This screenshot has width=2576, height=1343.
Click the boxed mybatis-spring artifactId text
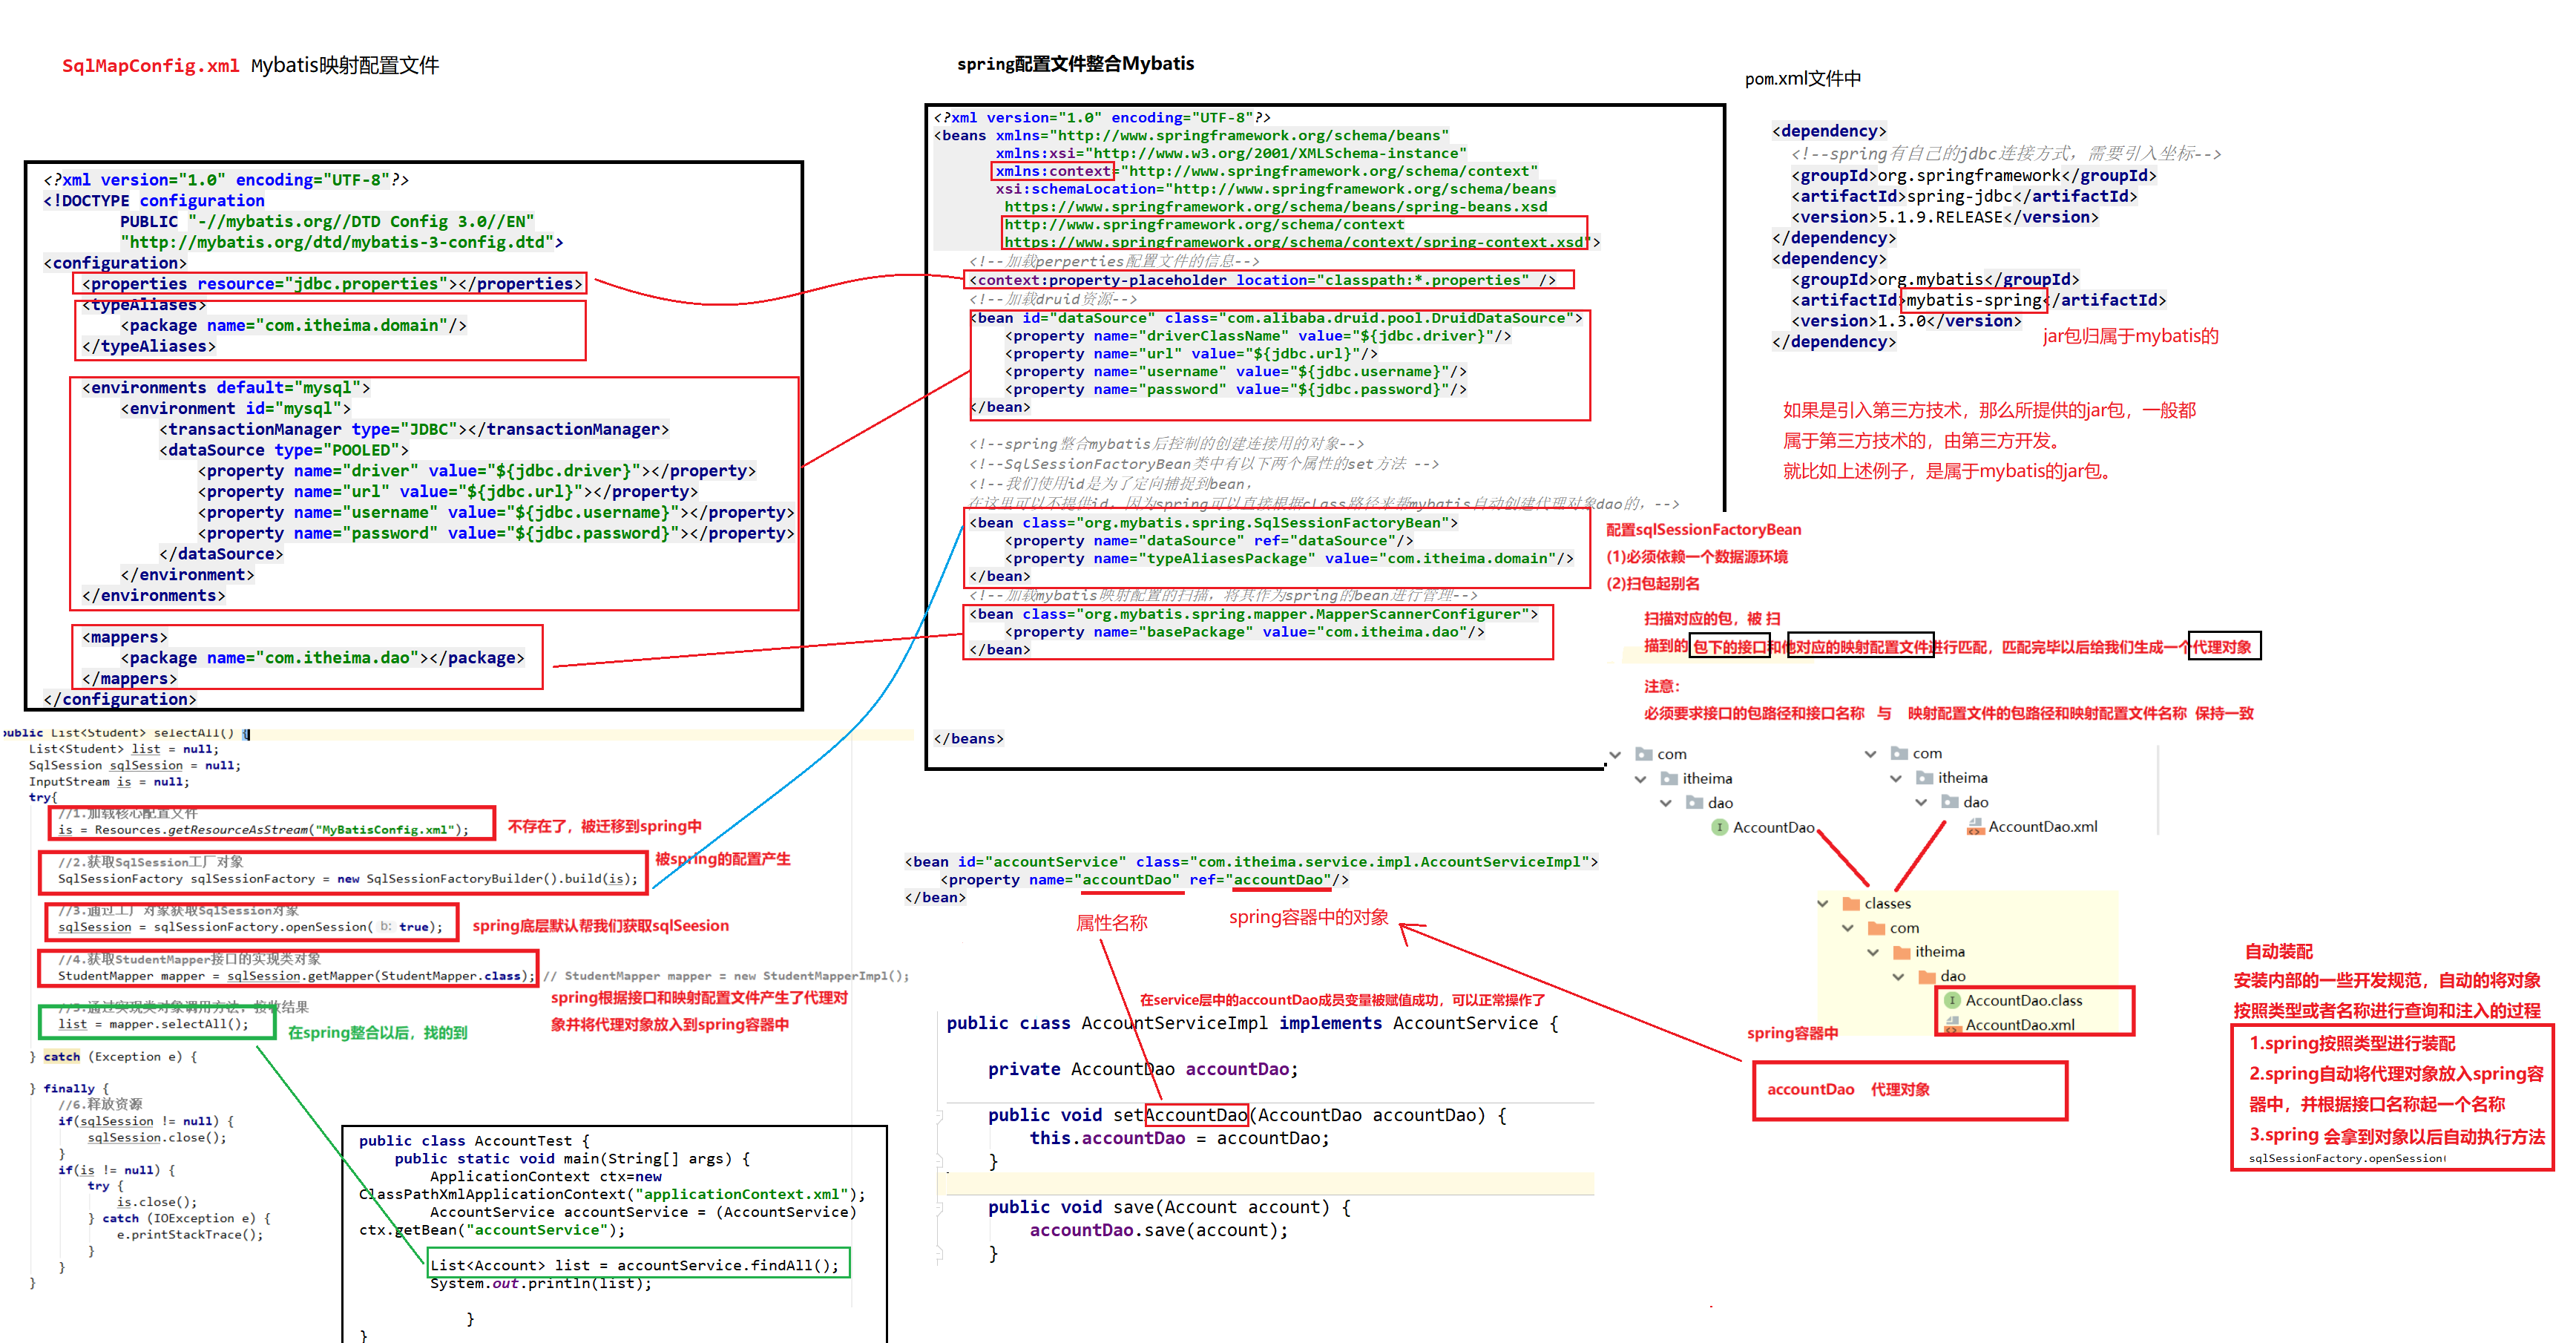[1973, 300]
